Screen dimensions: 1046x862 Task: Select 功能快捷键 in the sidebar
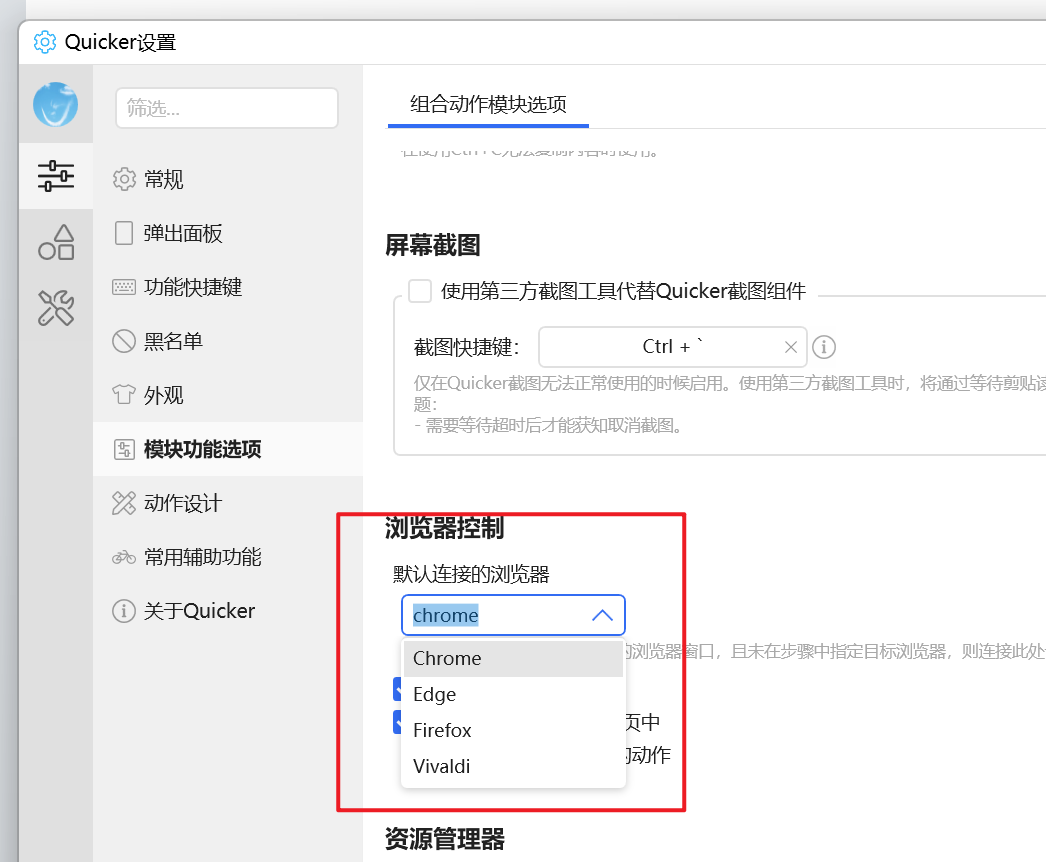[x=227, y=287]
